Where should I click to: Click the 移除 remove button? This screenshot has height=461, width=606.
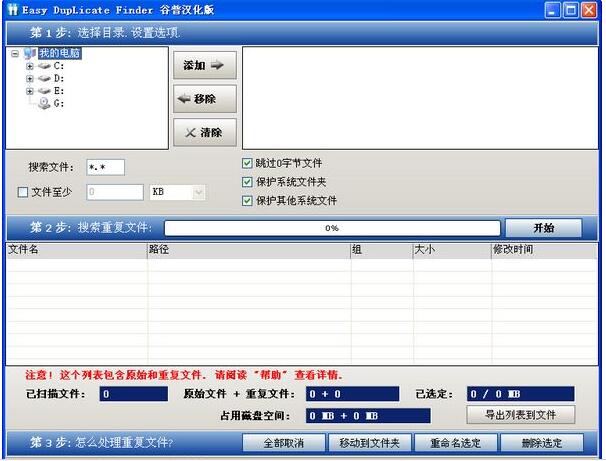(x=205, y=99)
